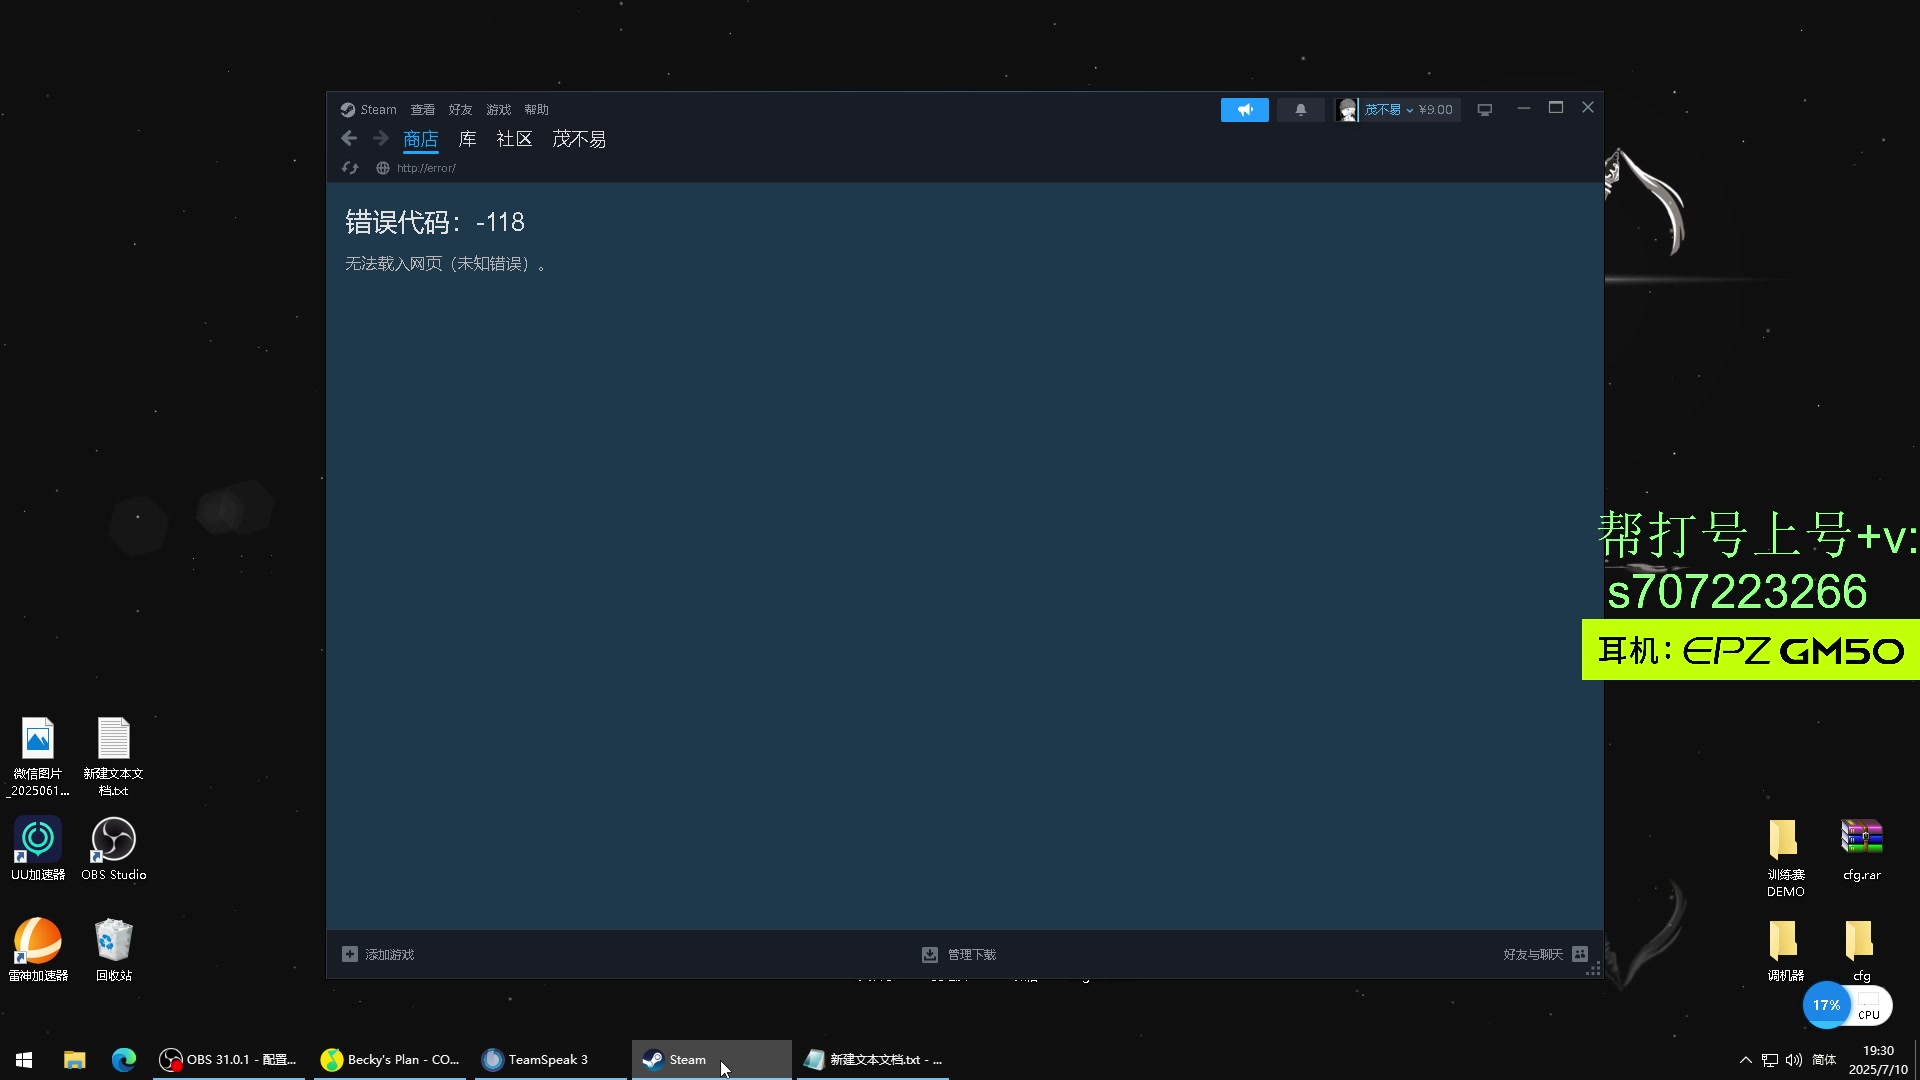Close the Steam window
Image resolution: width=1920 pixels, height=1080 pixels.
click(x=1588, y=108)
